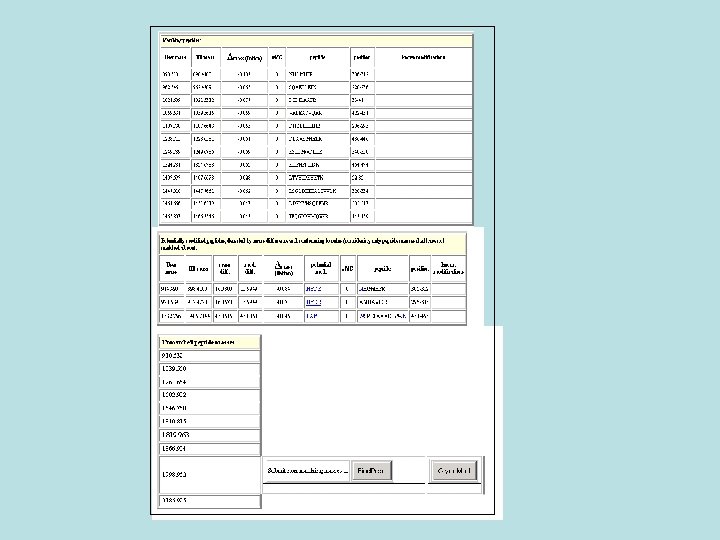Open the FAR potential modification link
The image size is (720, 540).
(312, 316)
